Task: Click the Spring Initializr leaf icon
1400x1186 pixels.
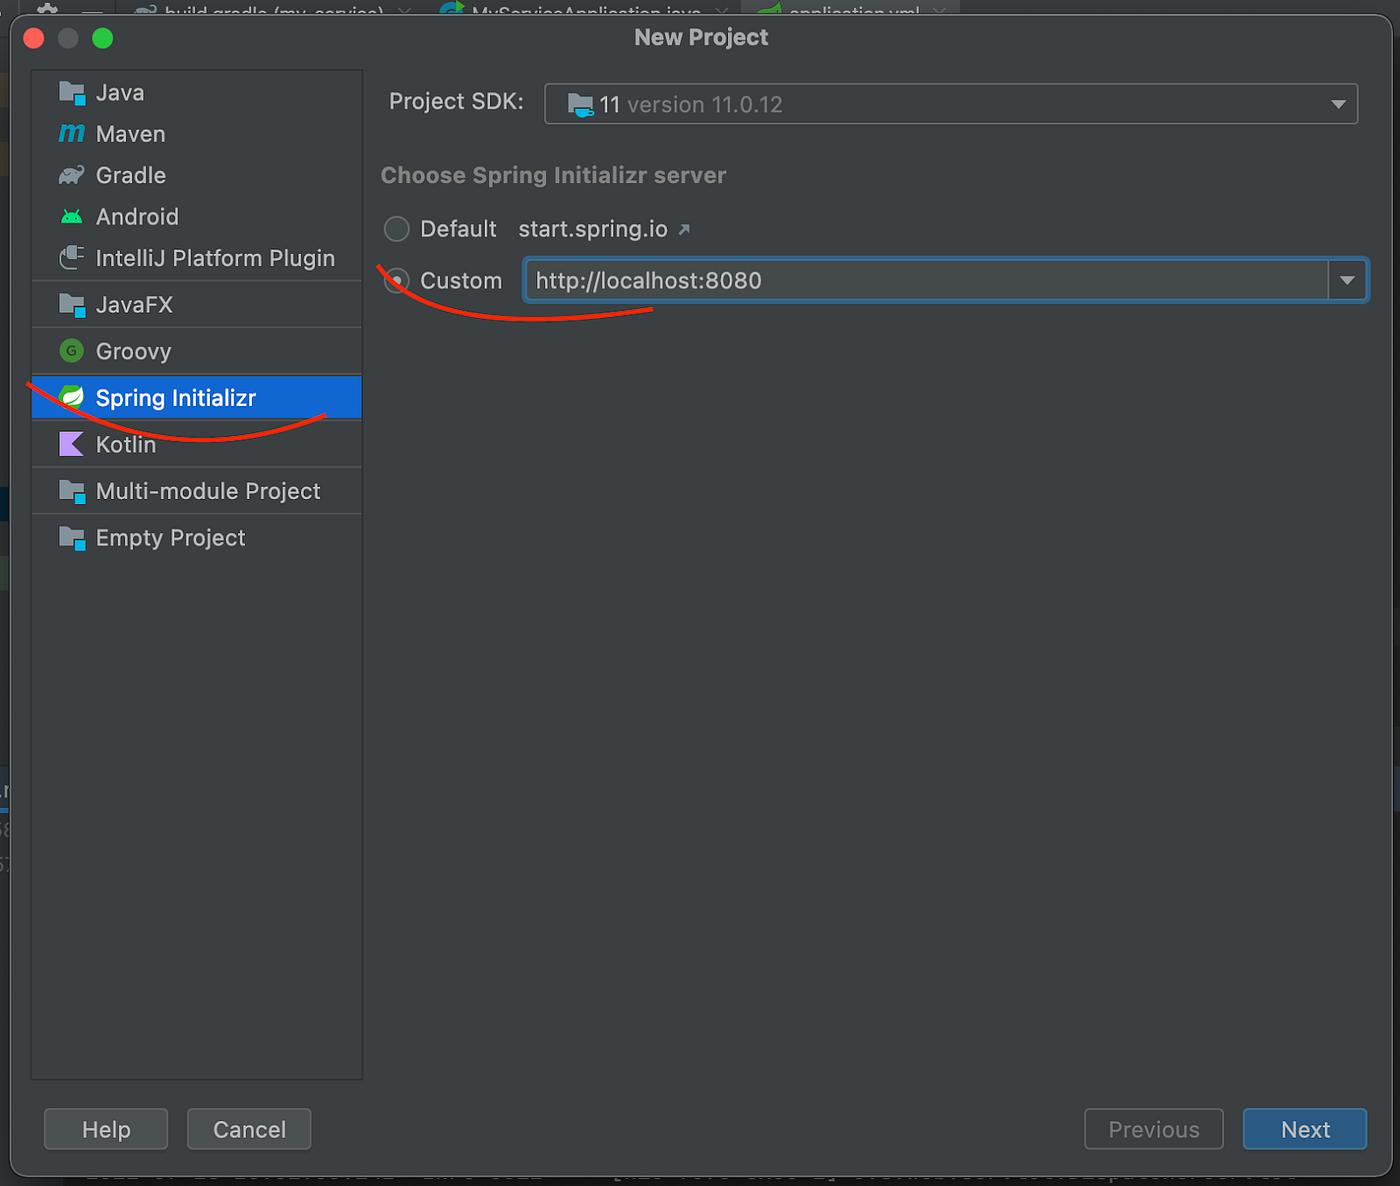Action: click(x=72, y=398)
